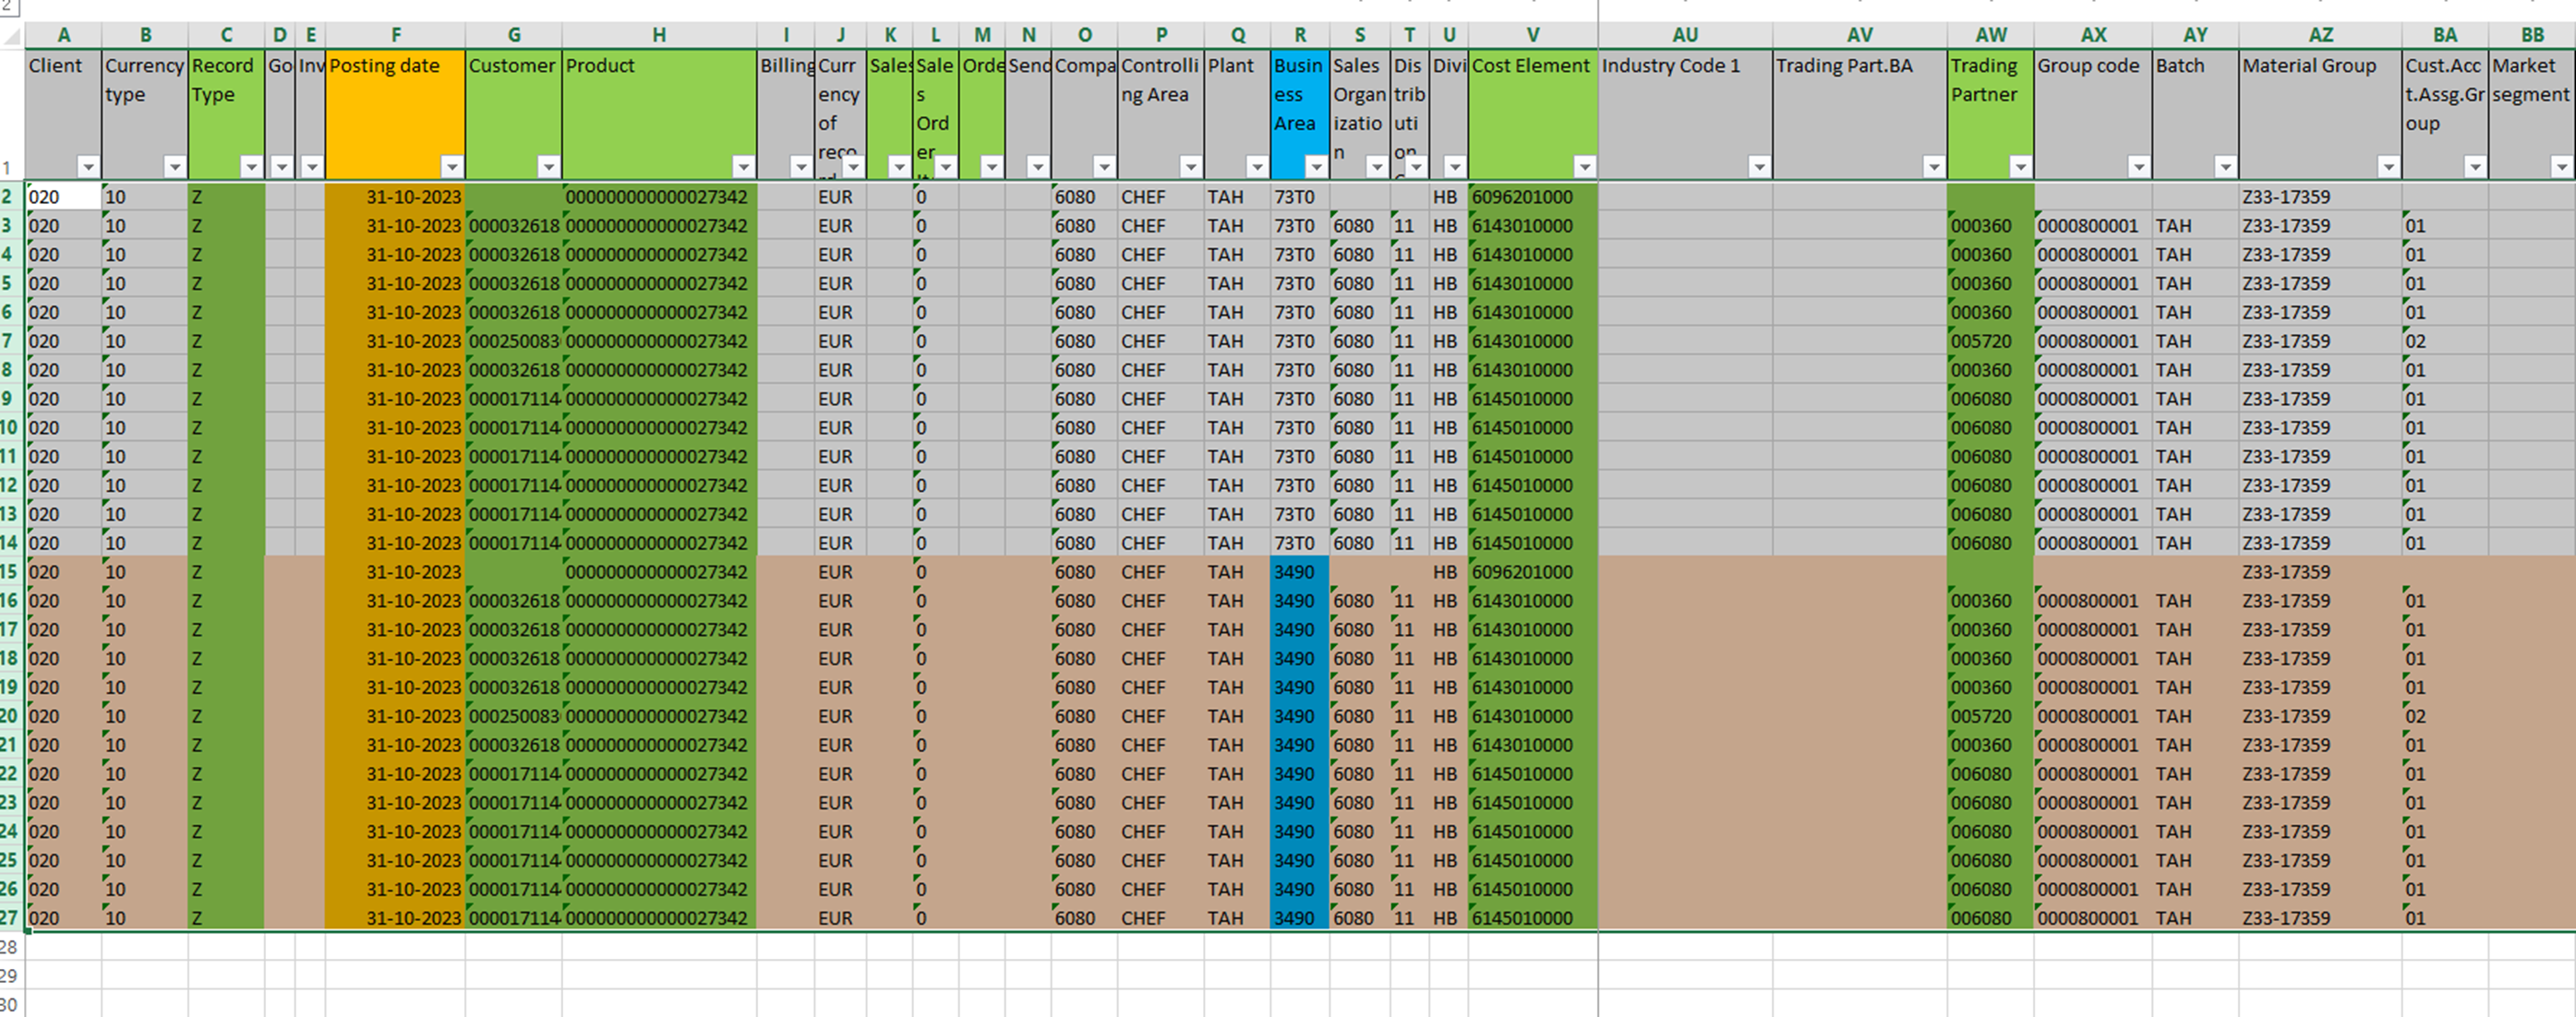Expand the Industry Code 1 filter
The image size is (2576, 1017).
pos(1759,166)
